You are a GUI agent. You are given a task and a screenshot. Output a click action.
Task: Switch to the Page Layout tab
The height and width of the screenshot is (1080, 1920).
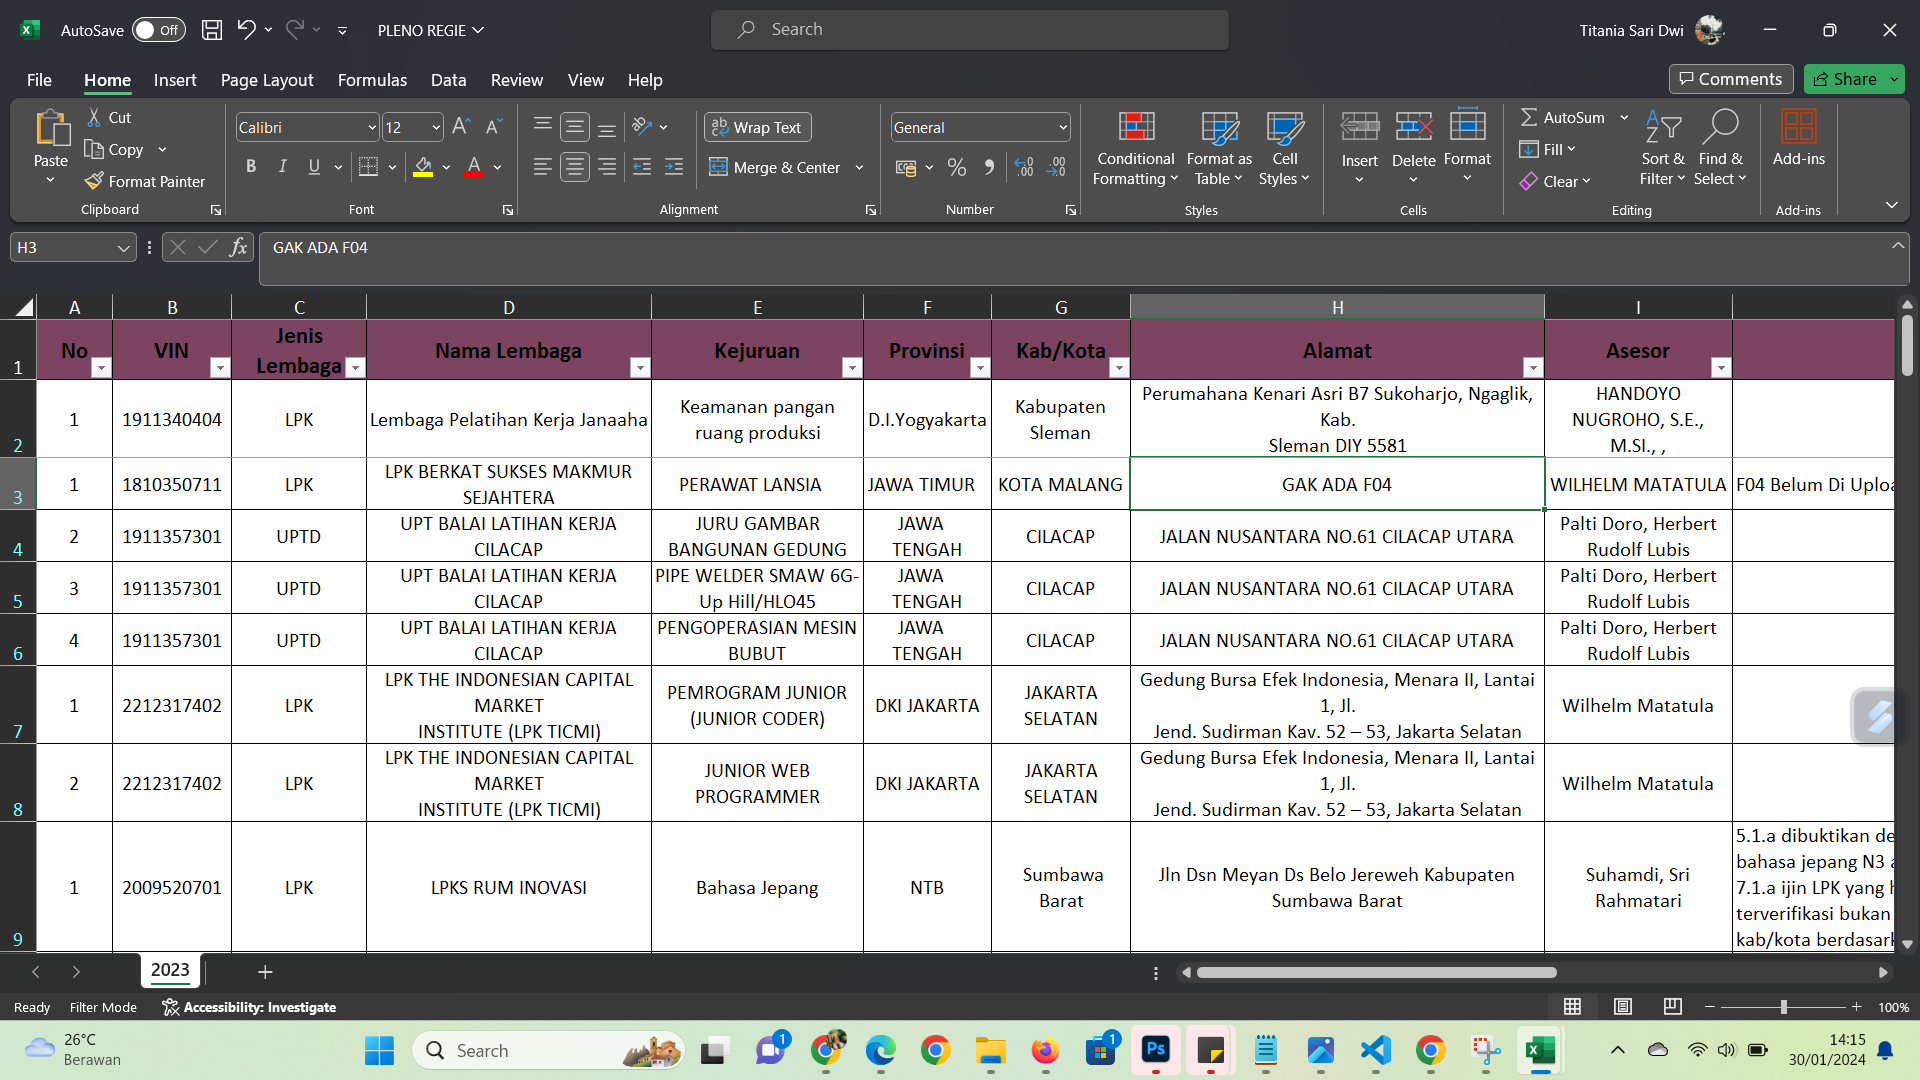tap(267, 79)
